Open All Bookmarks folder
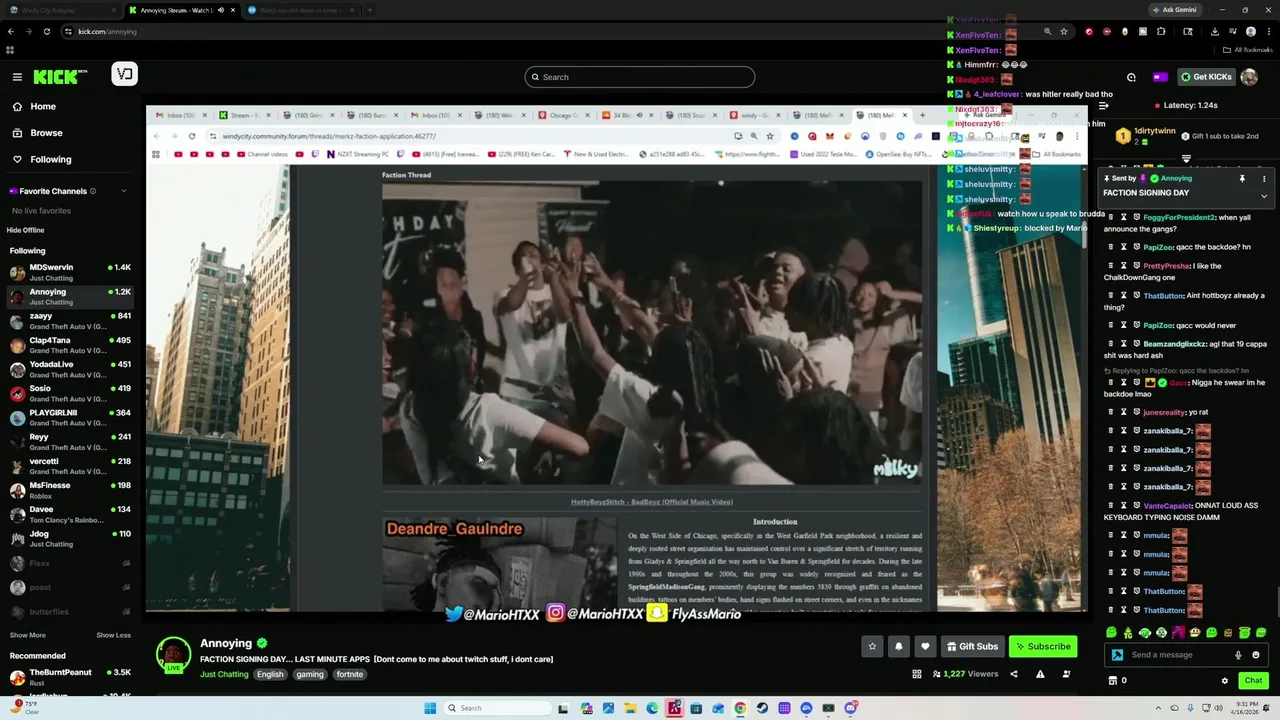The height and width of the screenshot is (720, 1280). 1248,49
